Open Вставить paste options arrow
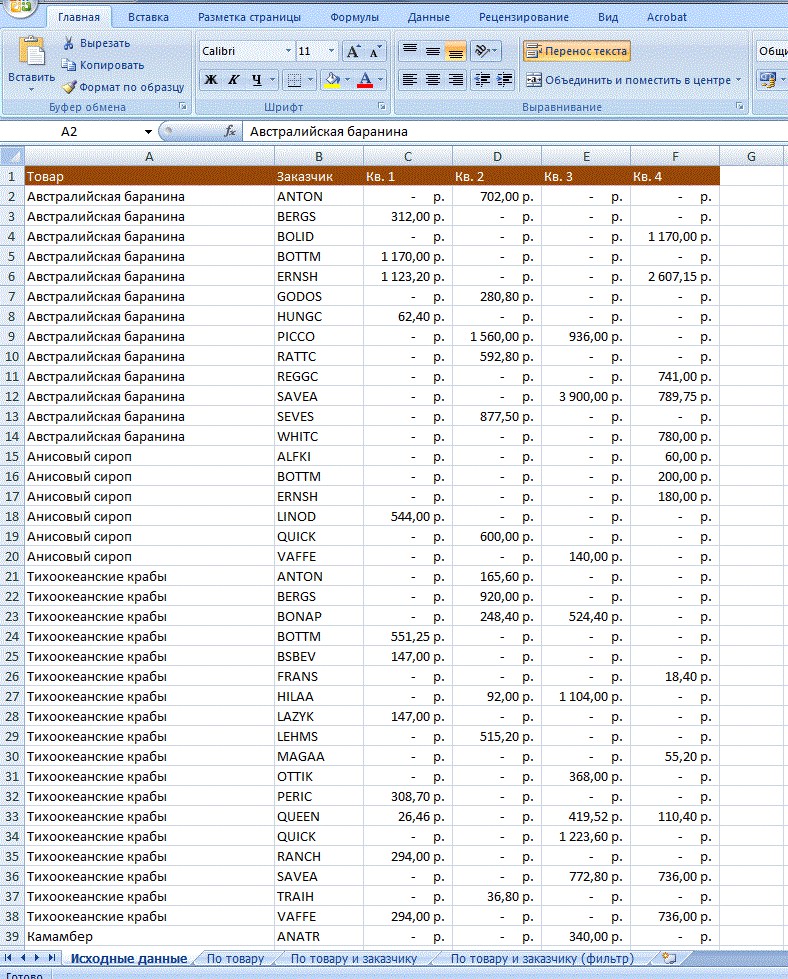 31,89
